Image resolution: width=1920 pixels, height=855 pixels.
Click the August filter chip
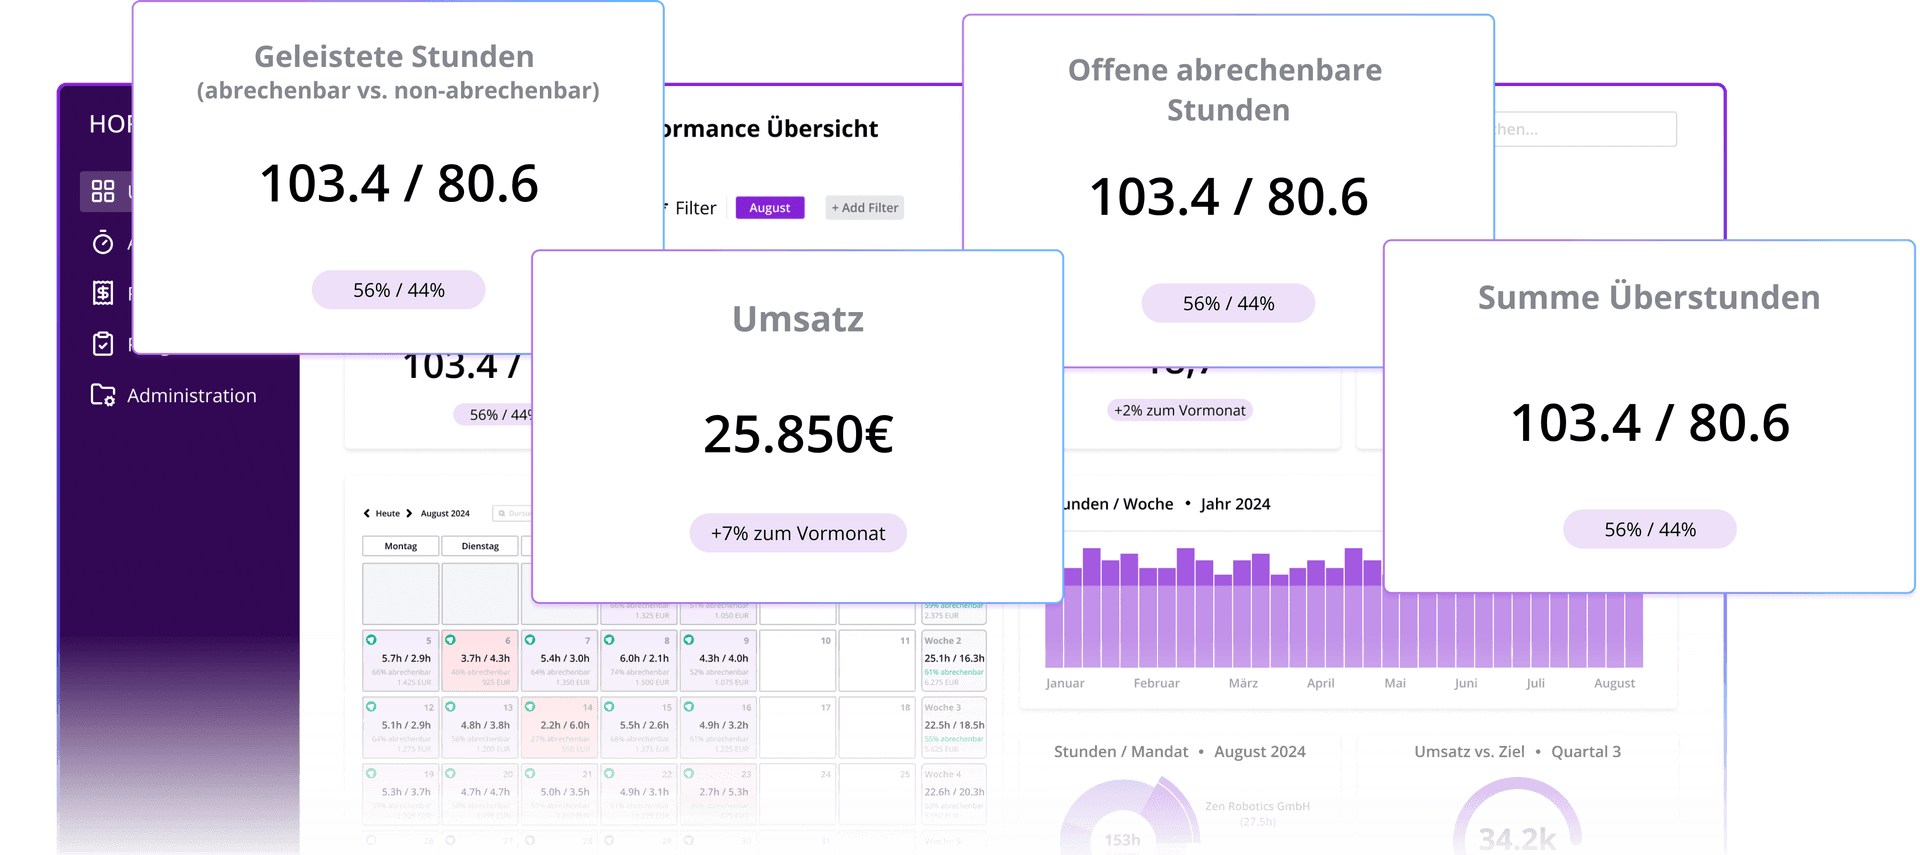(770, 208)
